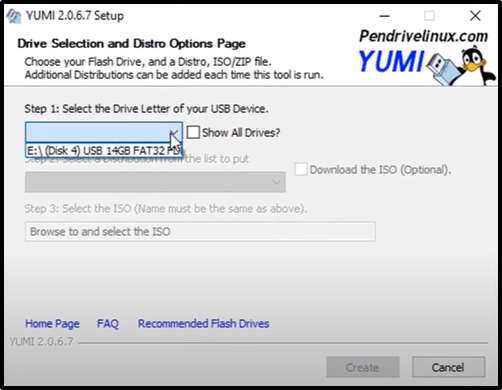
Task: Click the 'Step 3: Select the ISO' label
Action: 166,209
